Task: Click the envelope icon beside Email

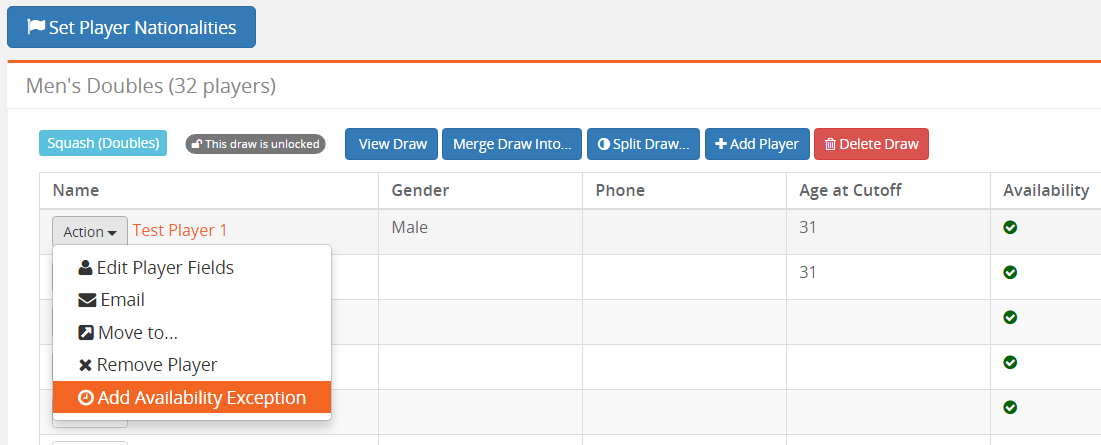Action: click(x=87, y=300)
